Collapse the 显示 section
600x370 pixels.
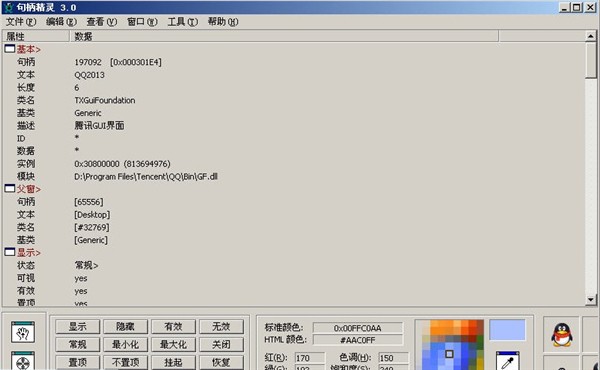click(x=10, y=252)
